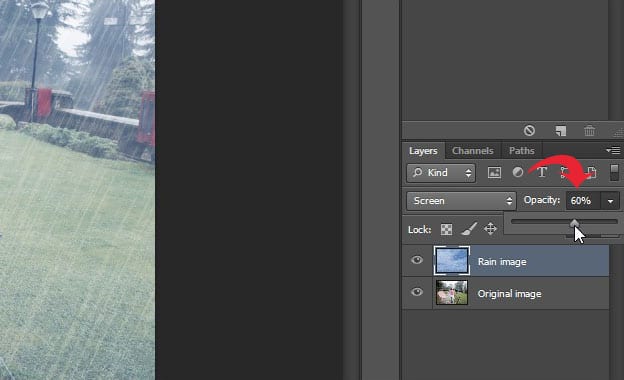Lock transparent pixels checkerboard icon

447,229
